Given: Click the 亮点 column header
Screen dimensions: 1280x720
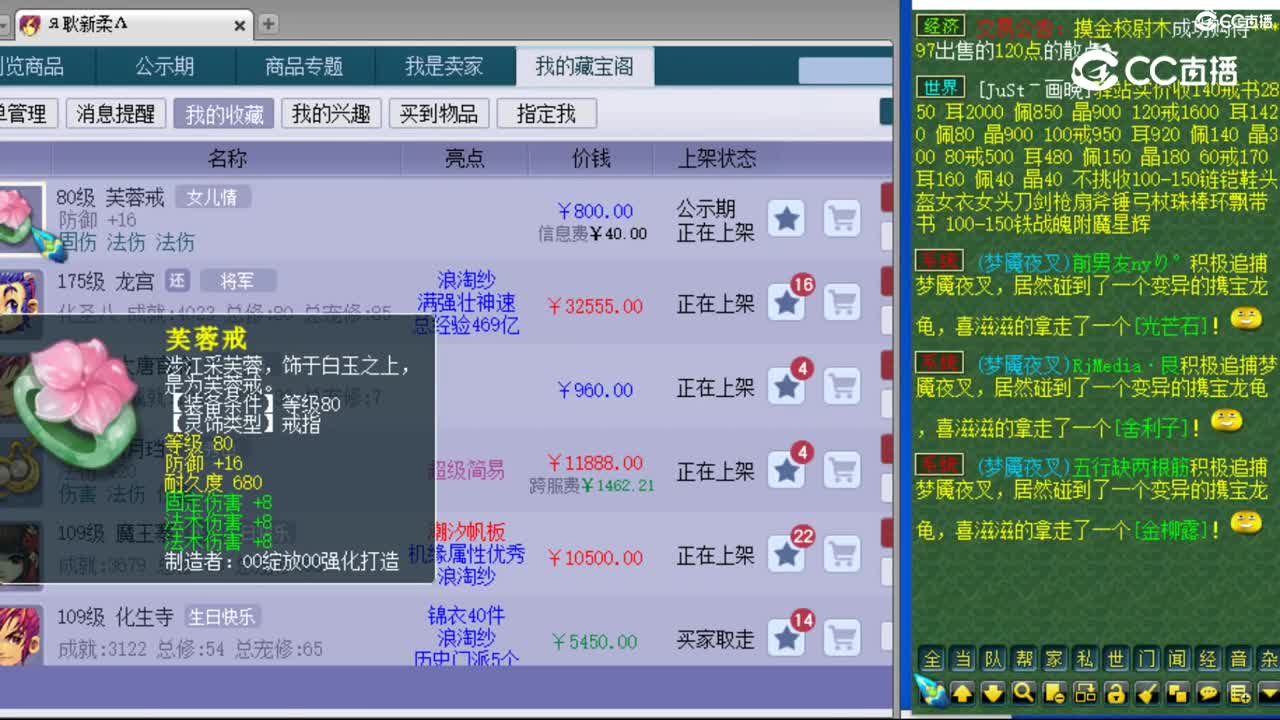Looking at the screenshot, I should 465,158.
